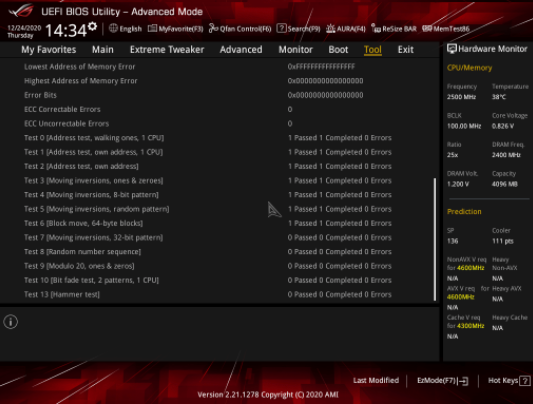533x404 pixels.
Task: Click Test 13 result '0 Passed 0 Completed'
Action: click(325, 295)
